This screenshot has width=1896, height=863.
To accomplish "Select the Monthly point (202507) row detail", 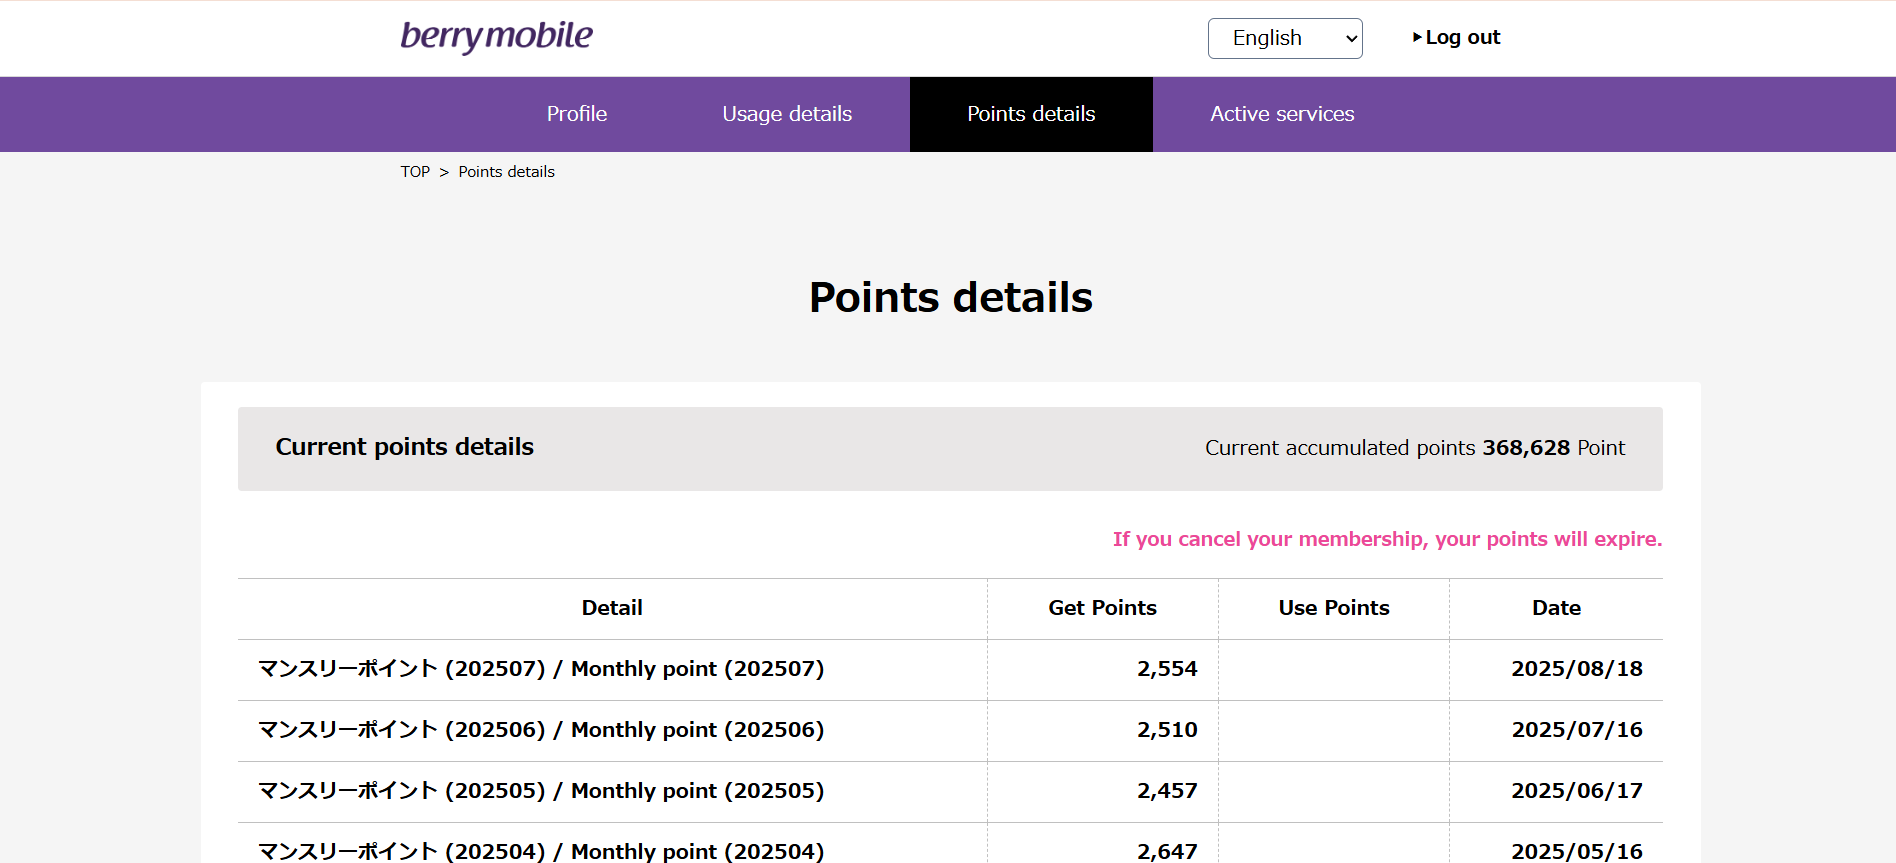I will [541, 669].
